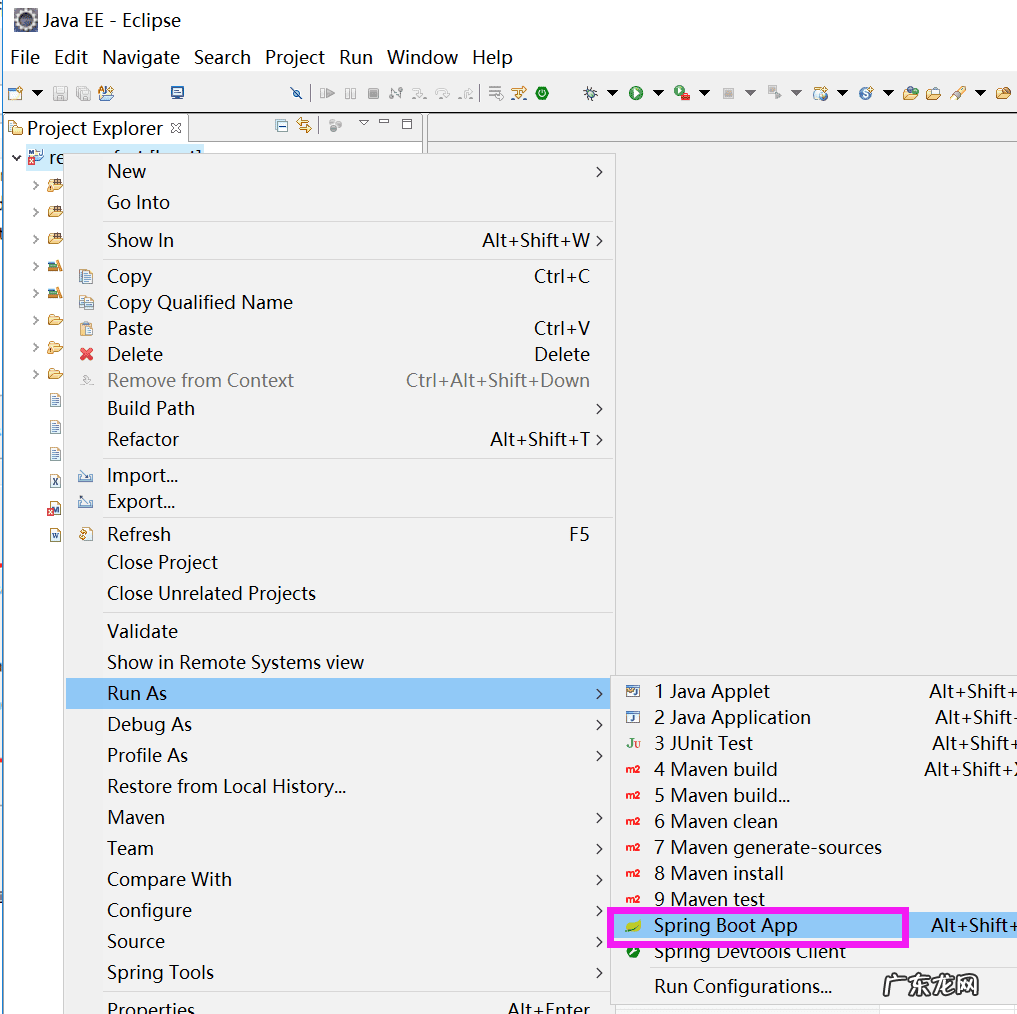Click Delete with red X icon

[134, 354]
